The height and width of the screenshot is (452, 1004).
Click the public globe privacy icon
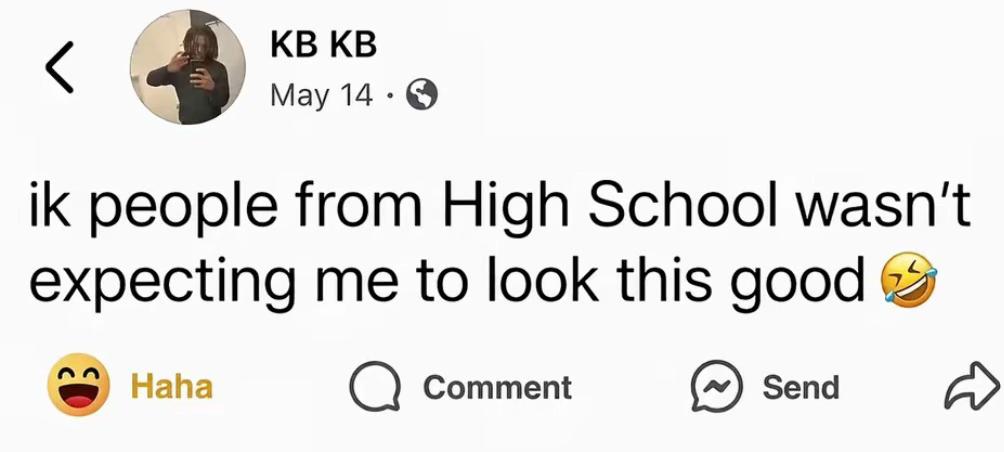(423, 96)
